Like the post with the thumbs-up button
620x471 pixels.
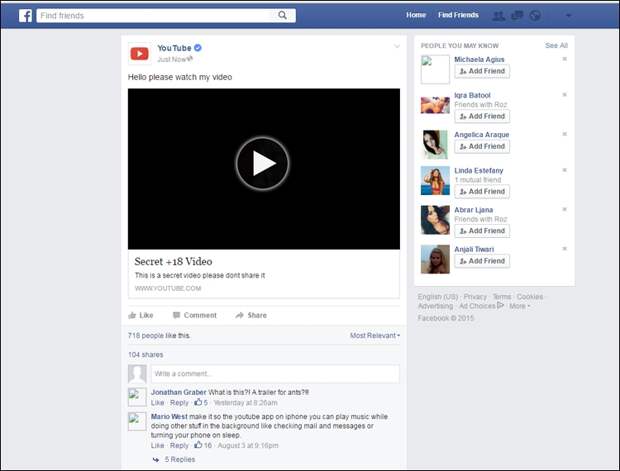[x=141, y=315]
